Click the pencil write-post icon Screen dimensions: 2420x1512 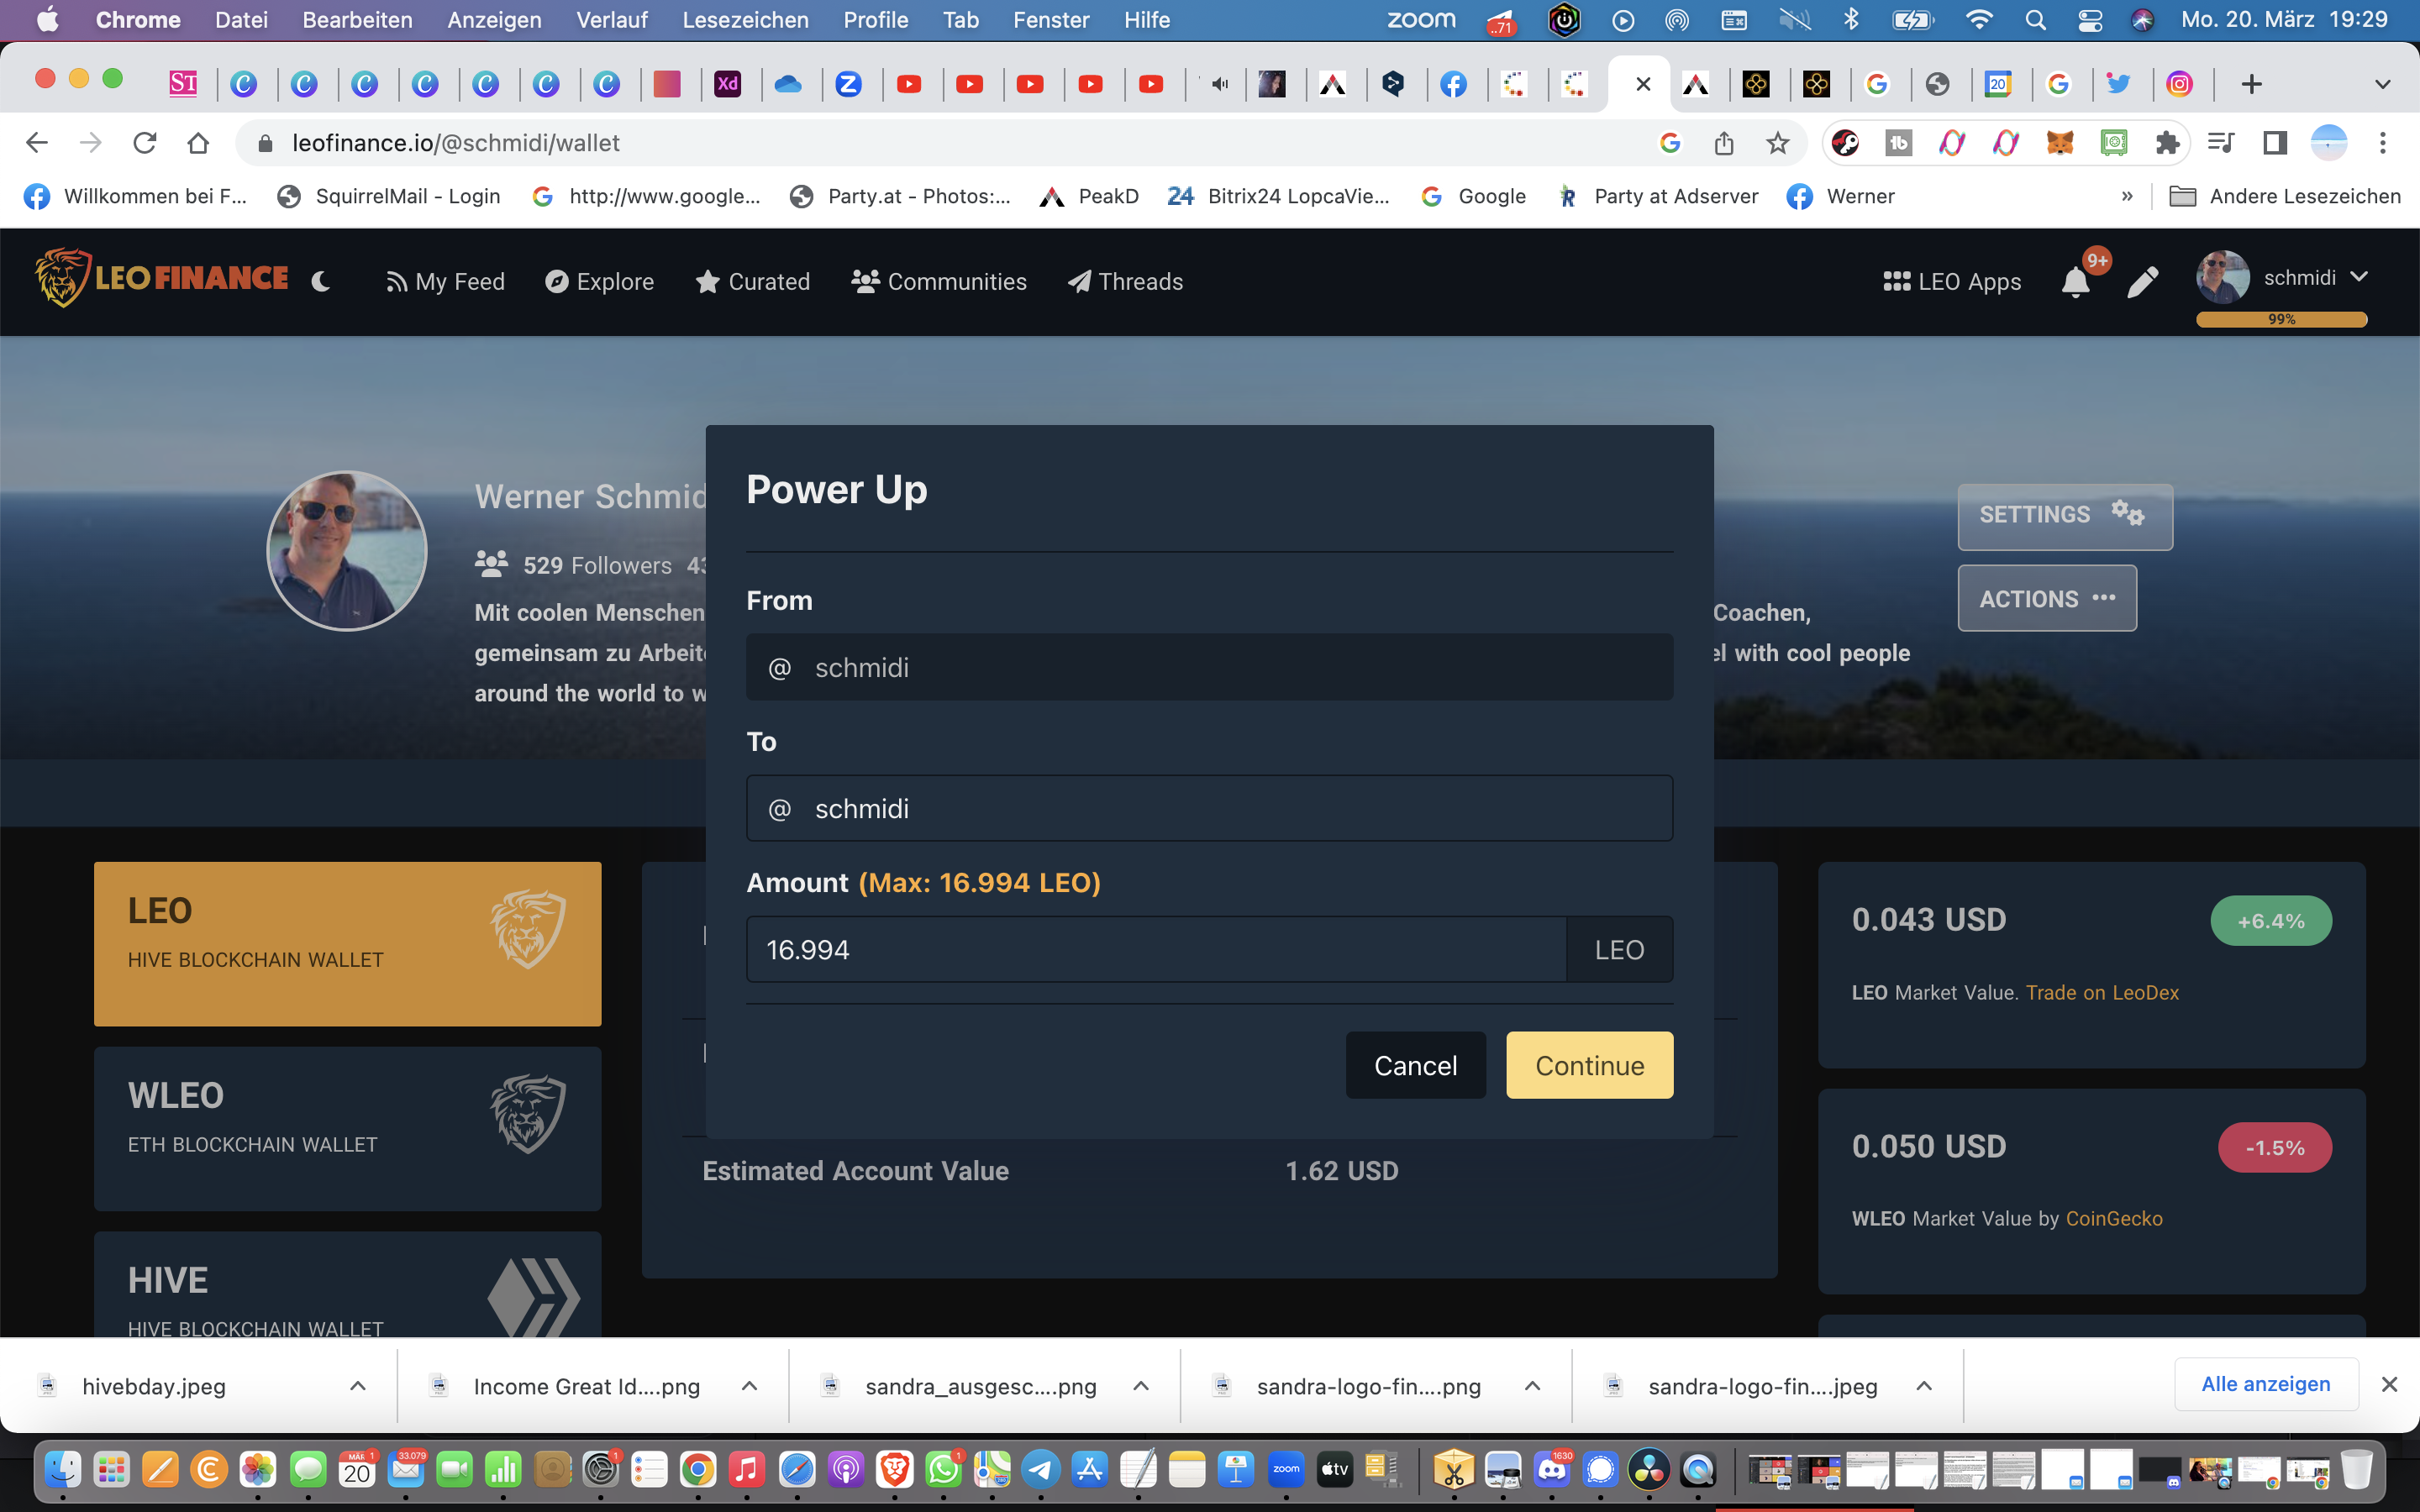point(2143,282)
